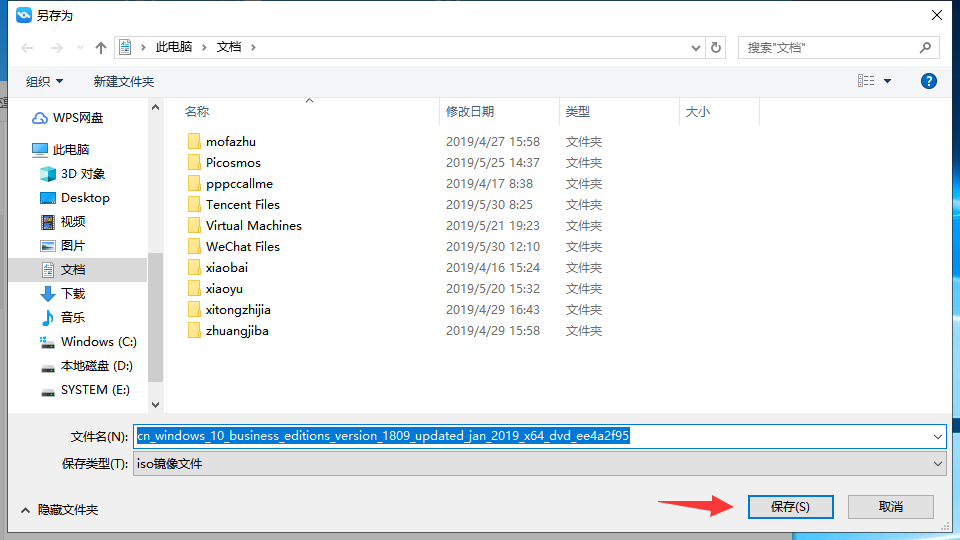The image size is (960, 540).
Task: Click the help question mark icon
Action: [928, 81]
